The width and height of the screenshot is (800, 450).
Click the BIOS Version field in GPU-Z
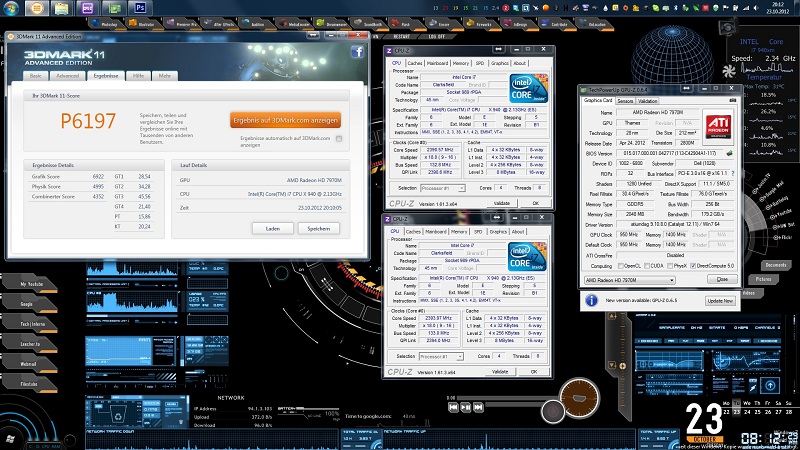coord(670,153)
